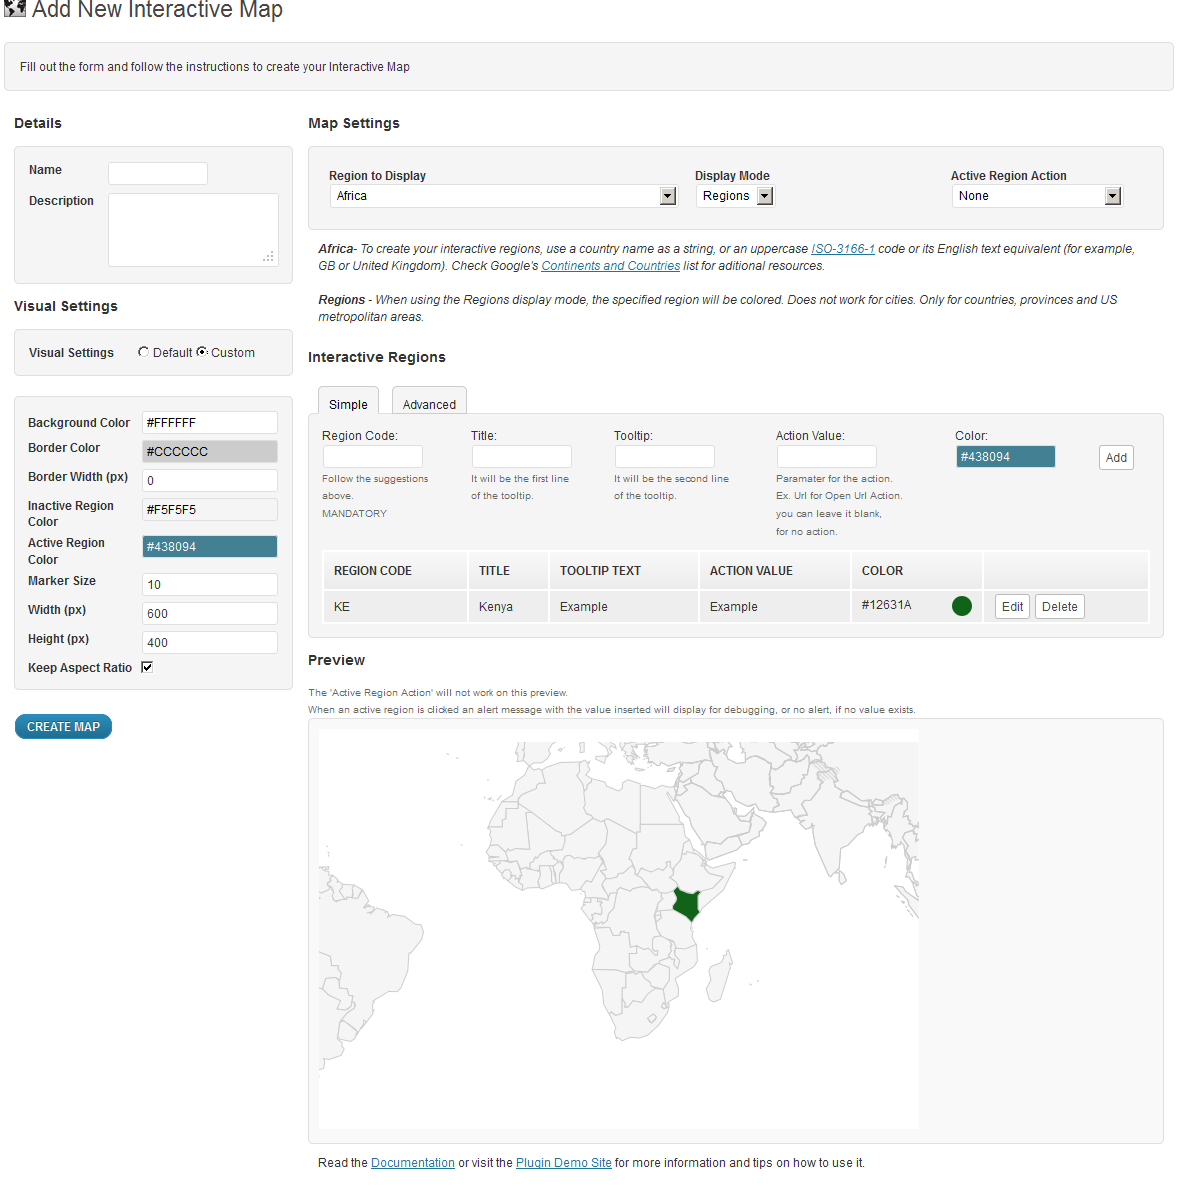Edit the Kenya region entry
This screenshot has width=1189, height=1193.
1012,607
